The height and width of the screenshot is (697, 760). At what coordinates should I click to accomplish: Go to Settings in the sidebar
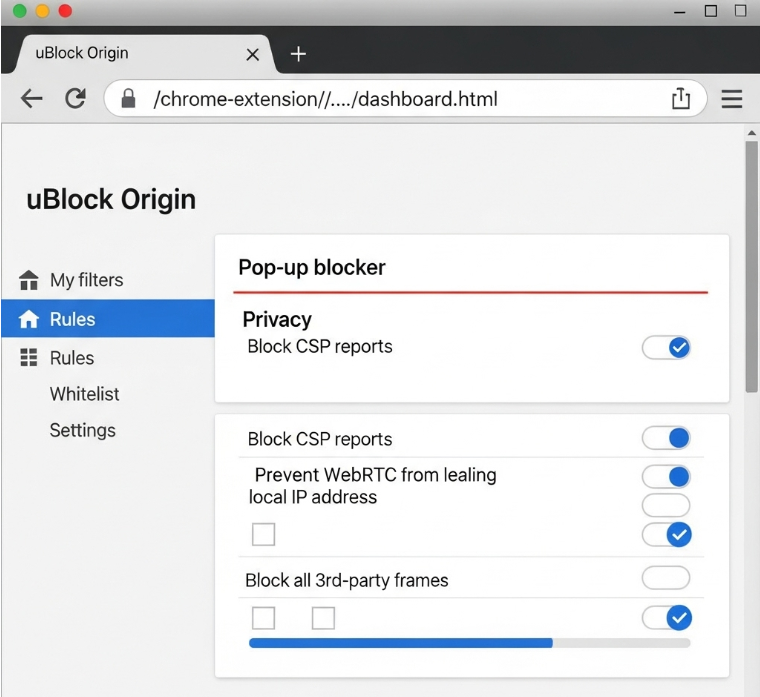pos(82,430)
